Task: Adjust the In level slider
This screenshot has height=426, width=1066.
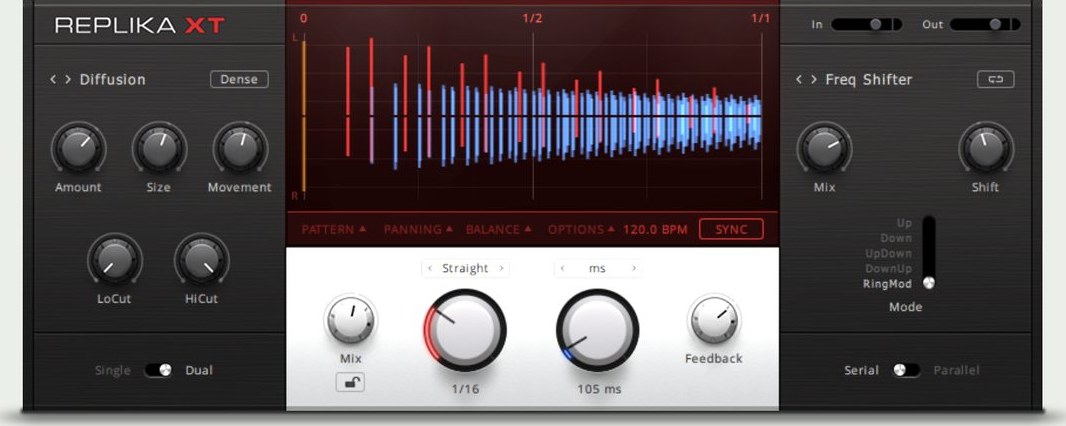Action: (x=867, y=24)
